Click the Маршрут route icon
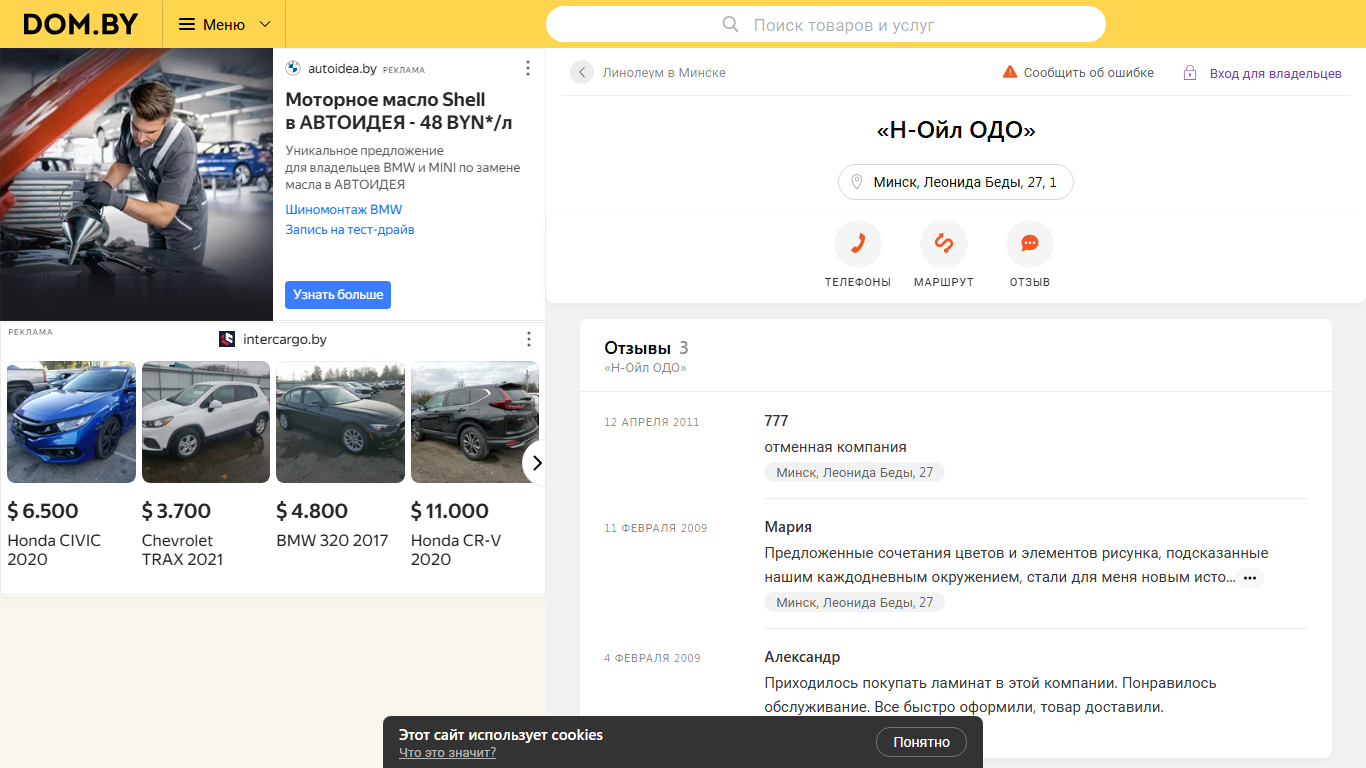 (x=944, y=244)
